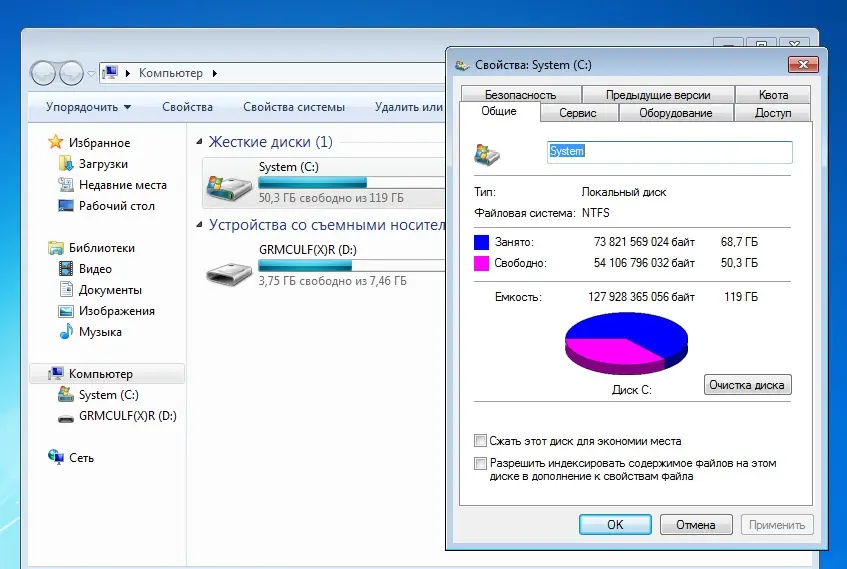Select Сеть label in sidebar
The height and width of the screenshot is (569, 847).
82,458
